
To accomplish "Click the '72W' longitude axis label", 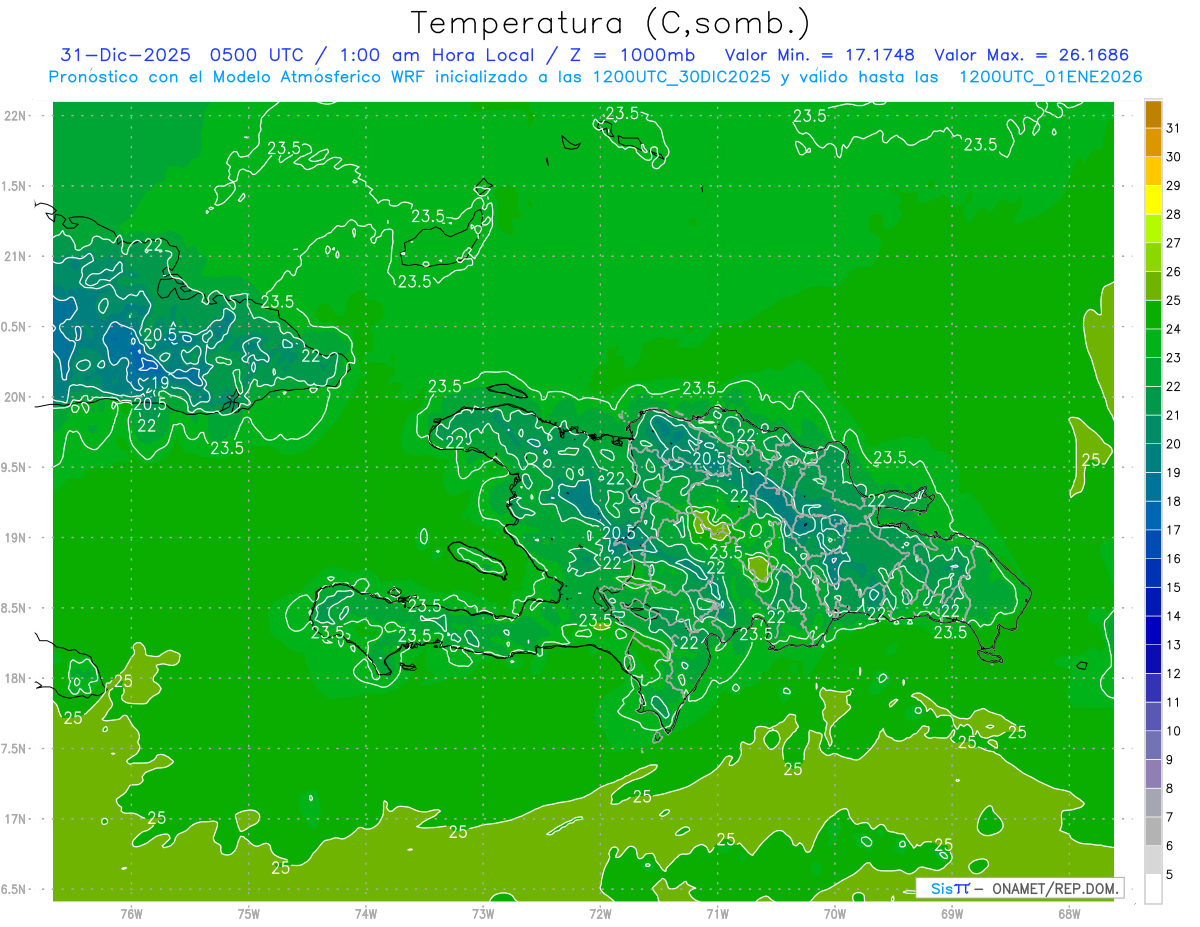I will point(600,913).
